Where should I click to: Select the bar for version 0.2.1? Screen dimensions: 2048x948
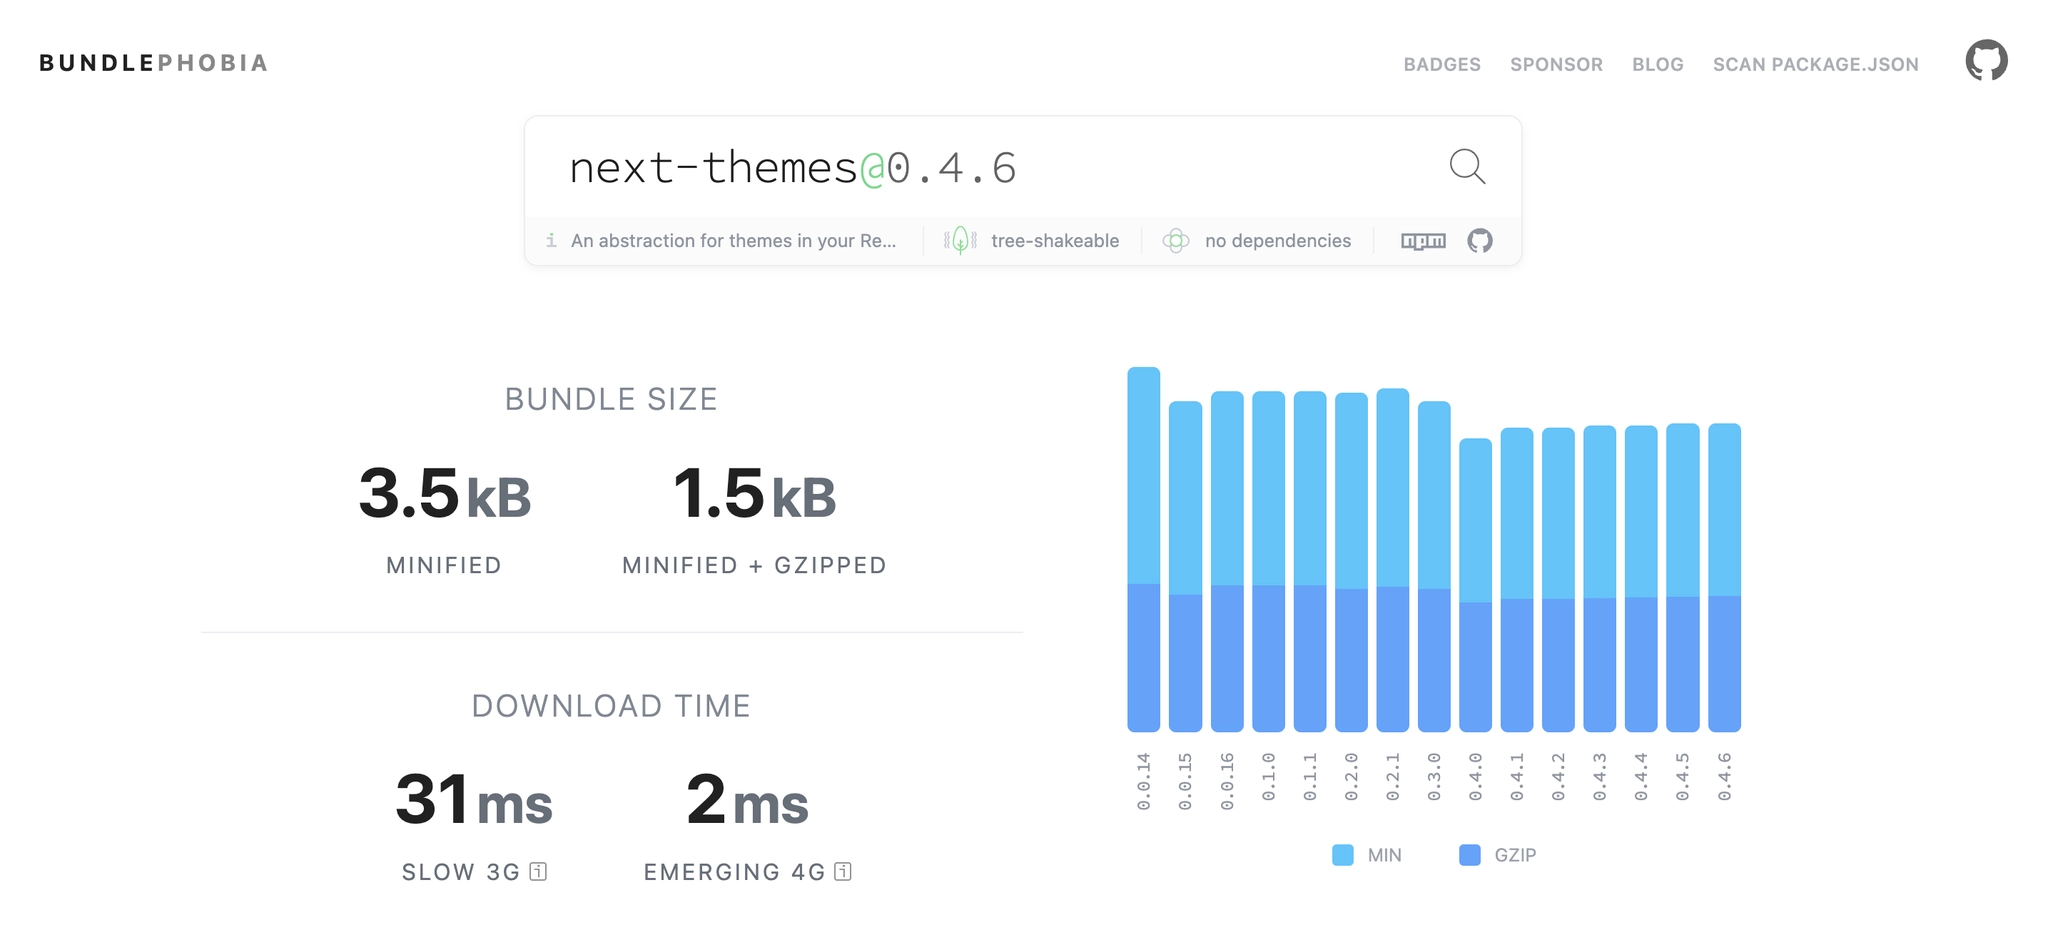[1393, 560]
